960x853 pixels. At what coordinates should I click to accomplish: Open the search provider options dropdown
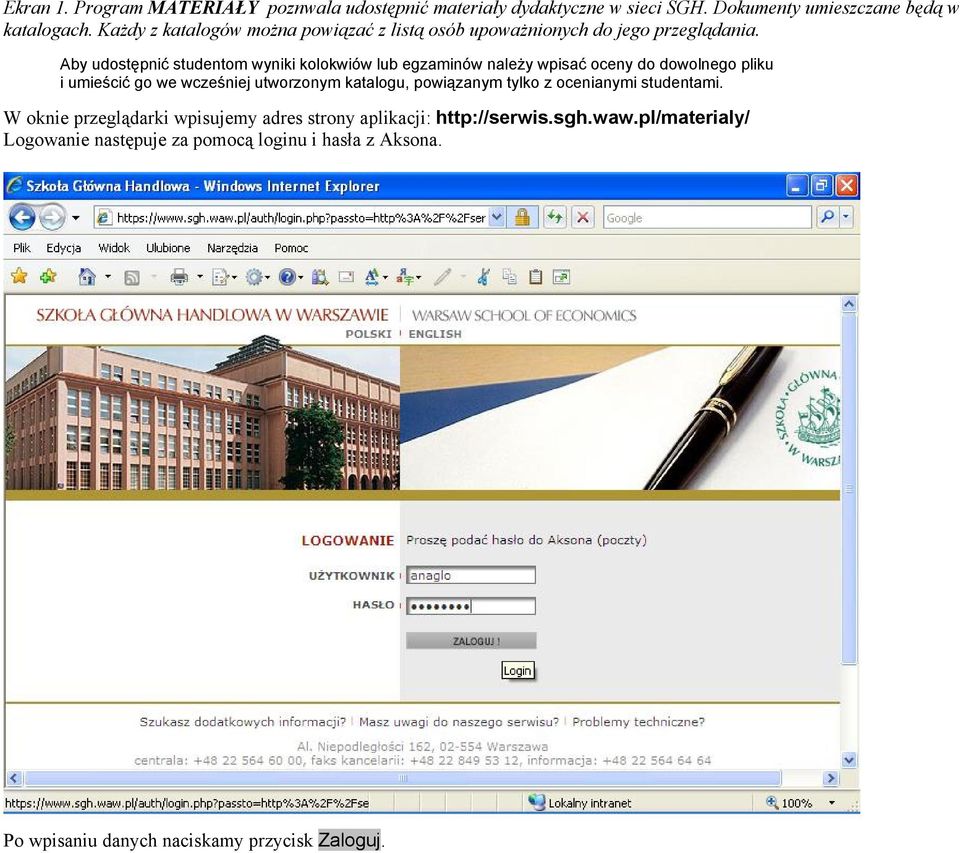click(846, 217)
